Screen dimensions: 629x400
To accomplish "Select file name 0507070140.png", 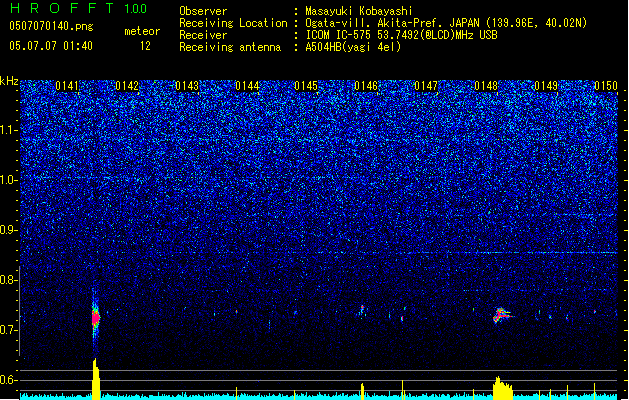I will click(x=51, y=26).
